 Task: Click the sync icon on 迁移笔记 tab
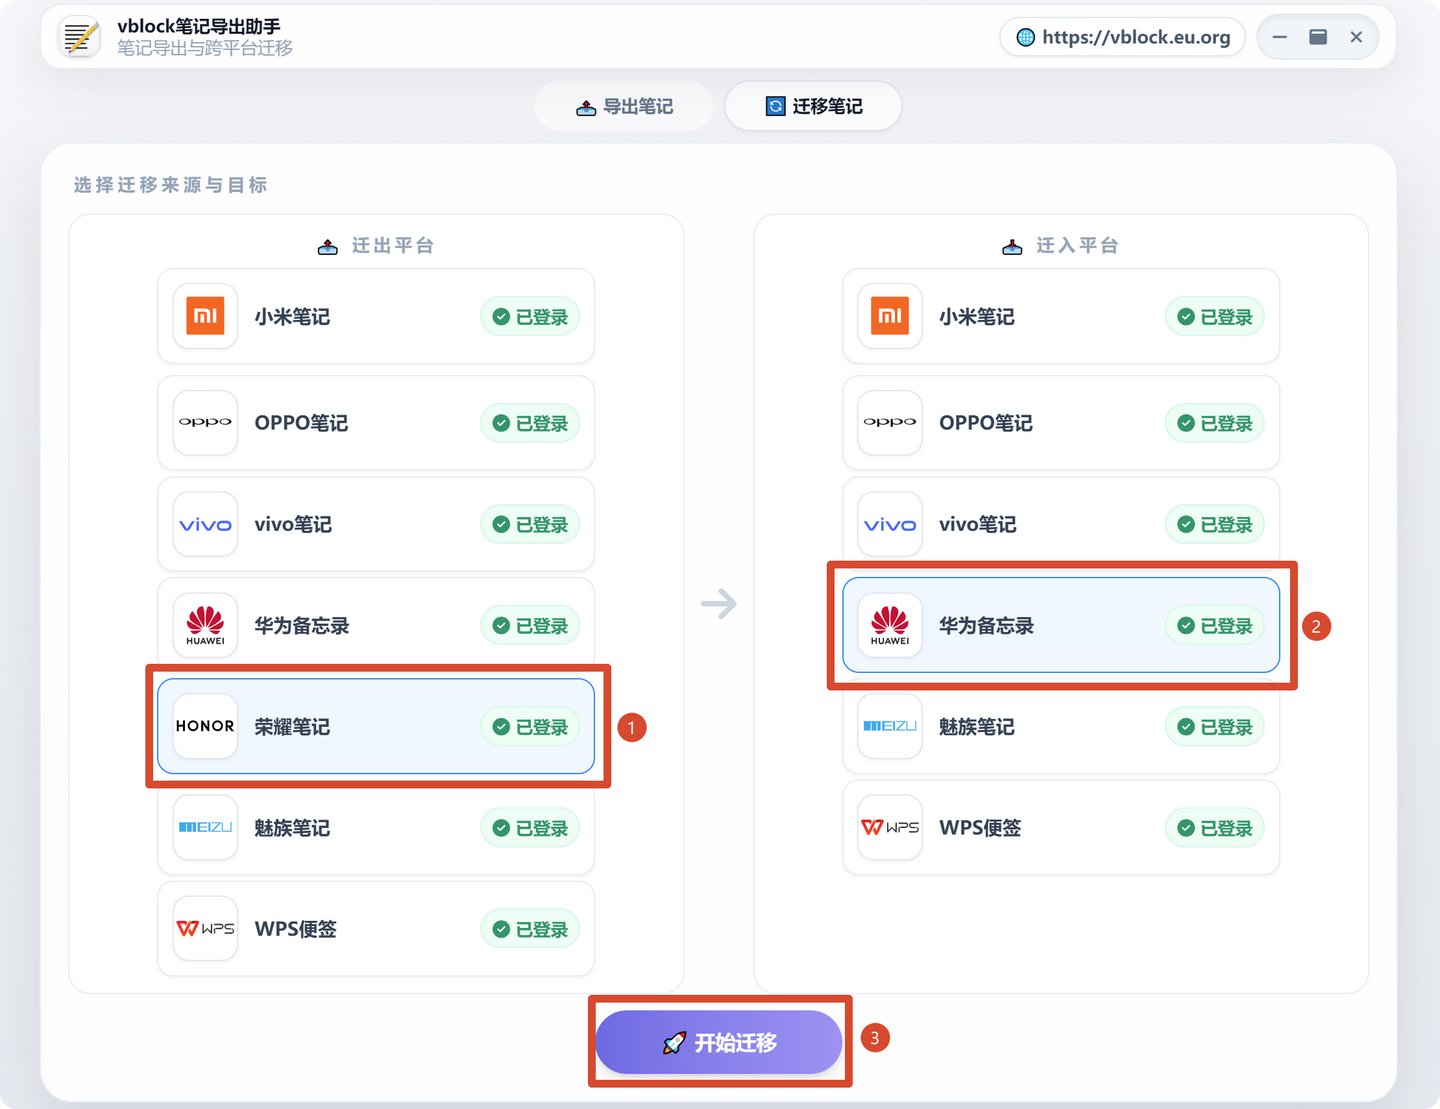click(x=775, y=106)
